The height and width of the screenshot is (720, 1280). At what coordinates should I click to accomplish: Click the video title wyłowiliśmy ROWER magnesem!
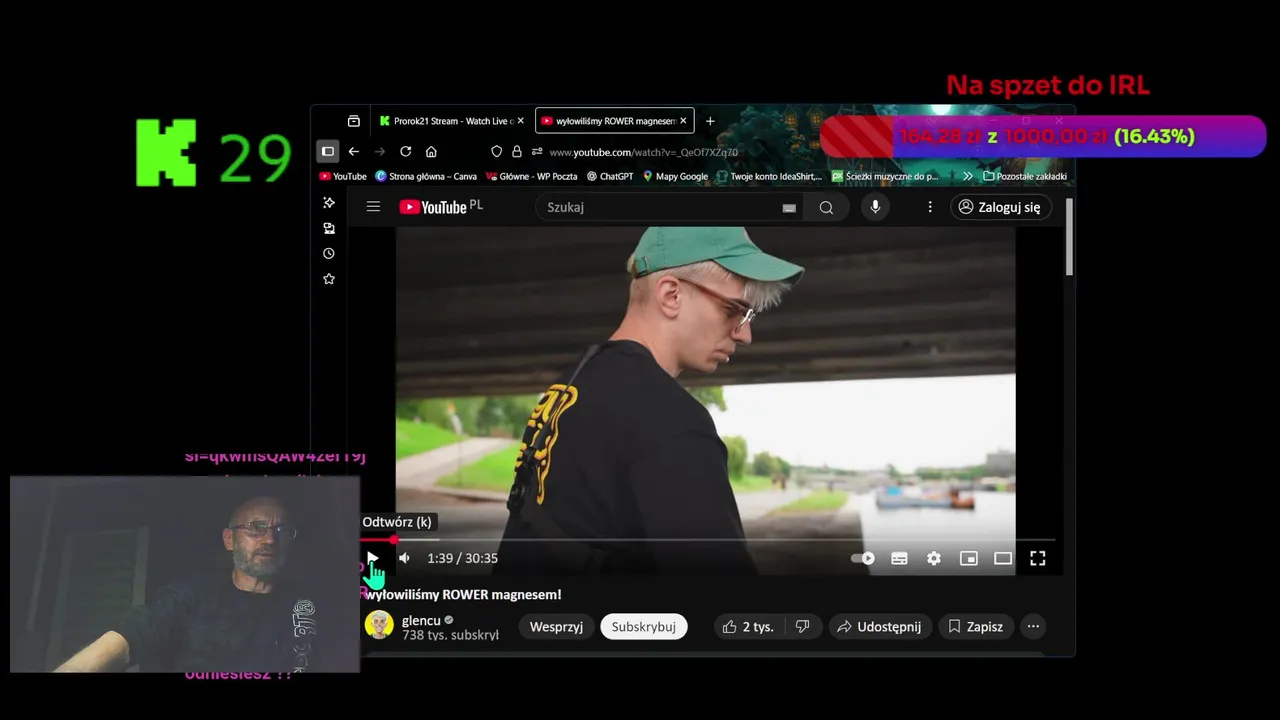(x=463, y=595)
